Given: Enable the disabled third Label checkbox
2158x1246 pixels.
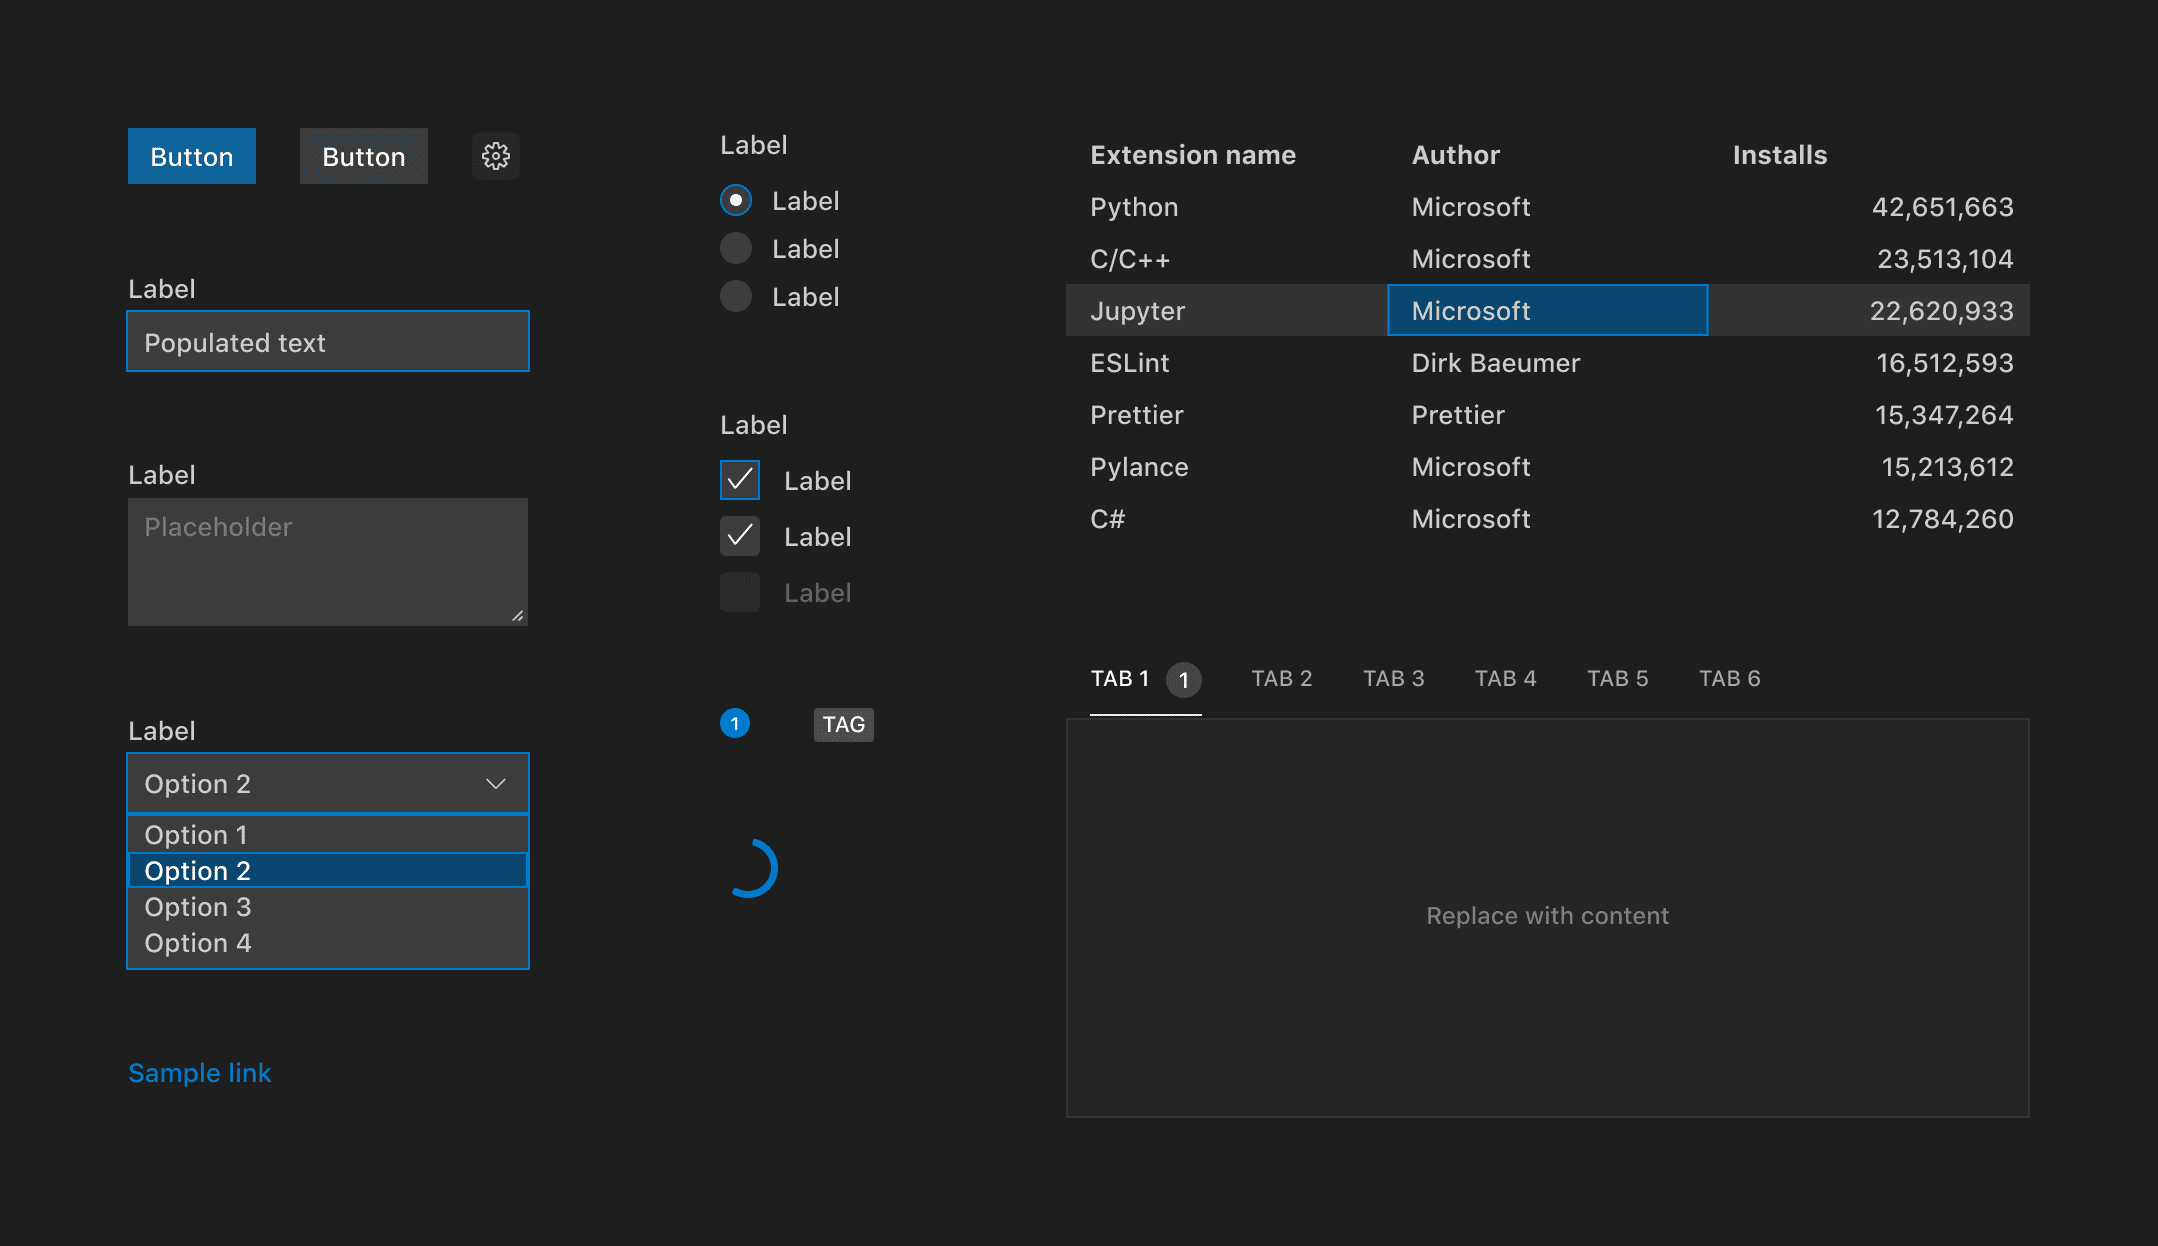Looking at the screenshot, I should pos(739,592).
